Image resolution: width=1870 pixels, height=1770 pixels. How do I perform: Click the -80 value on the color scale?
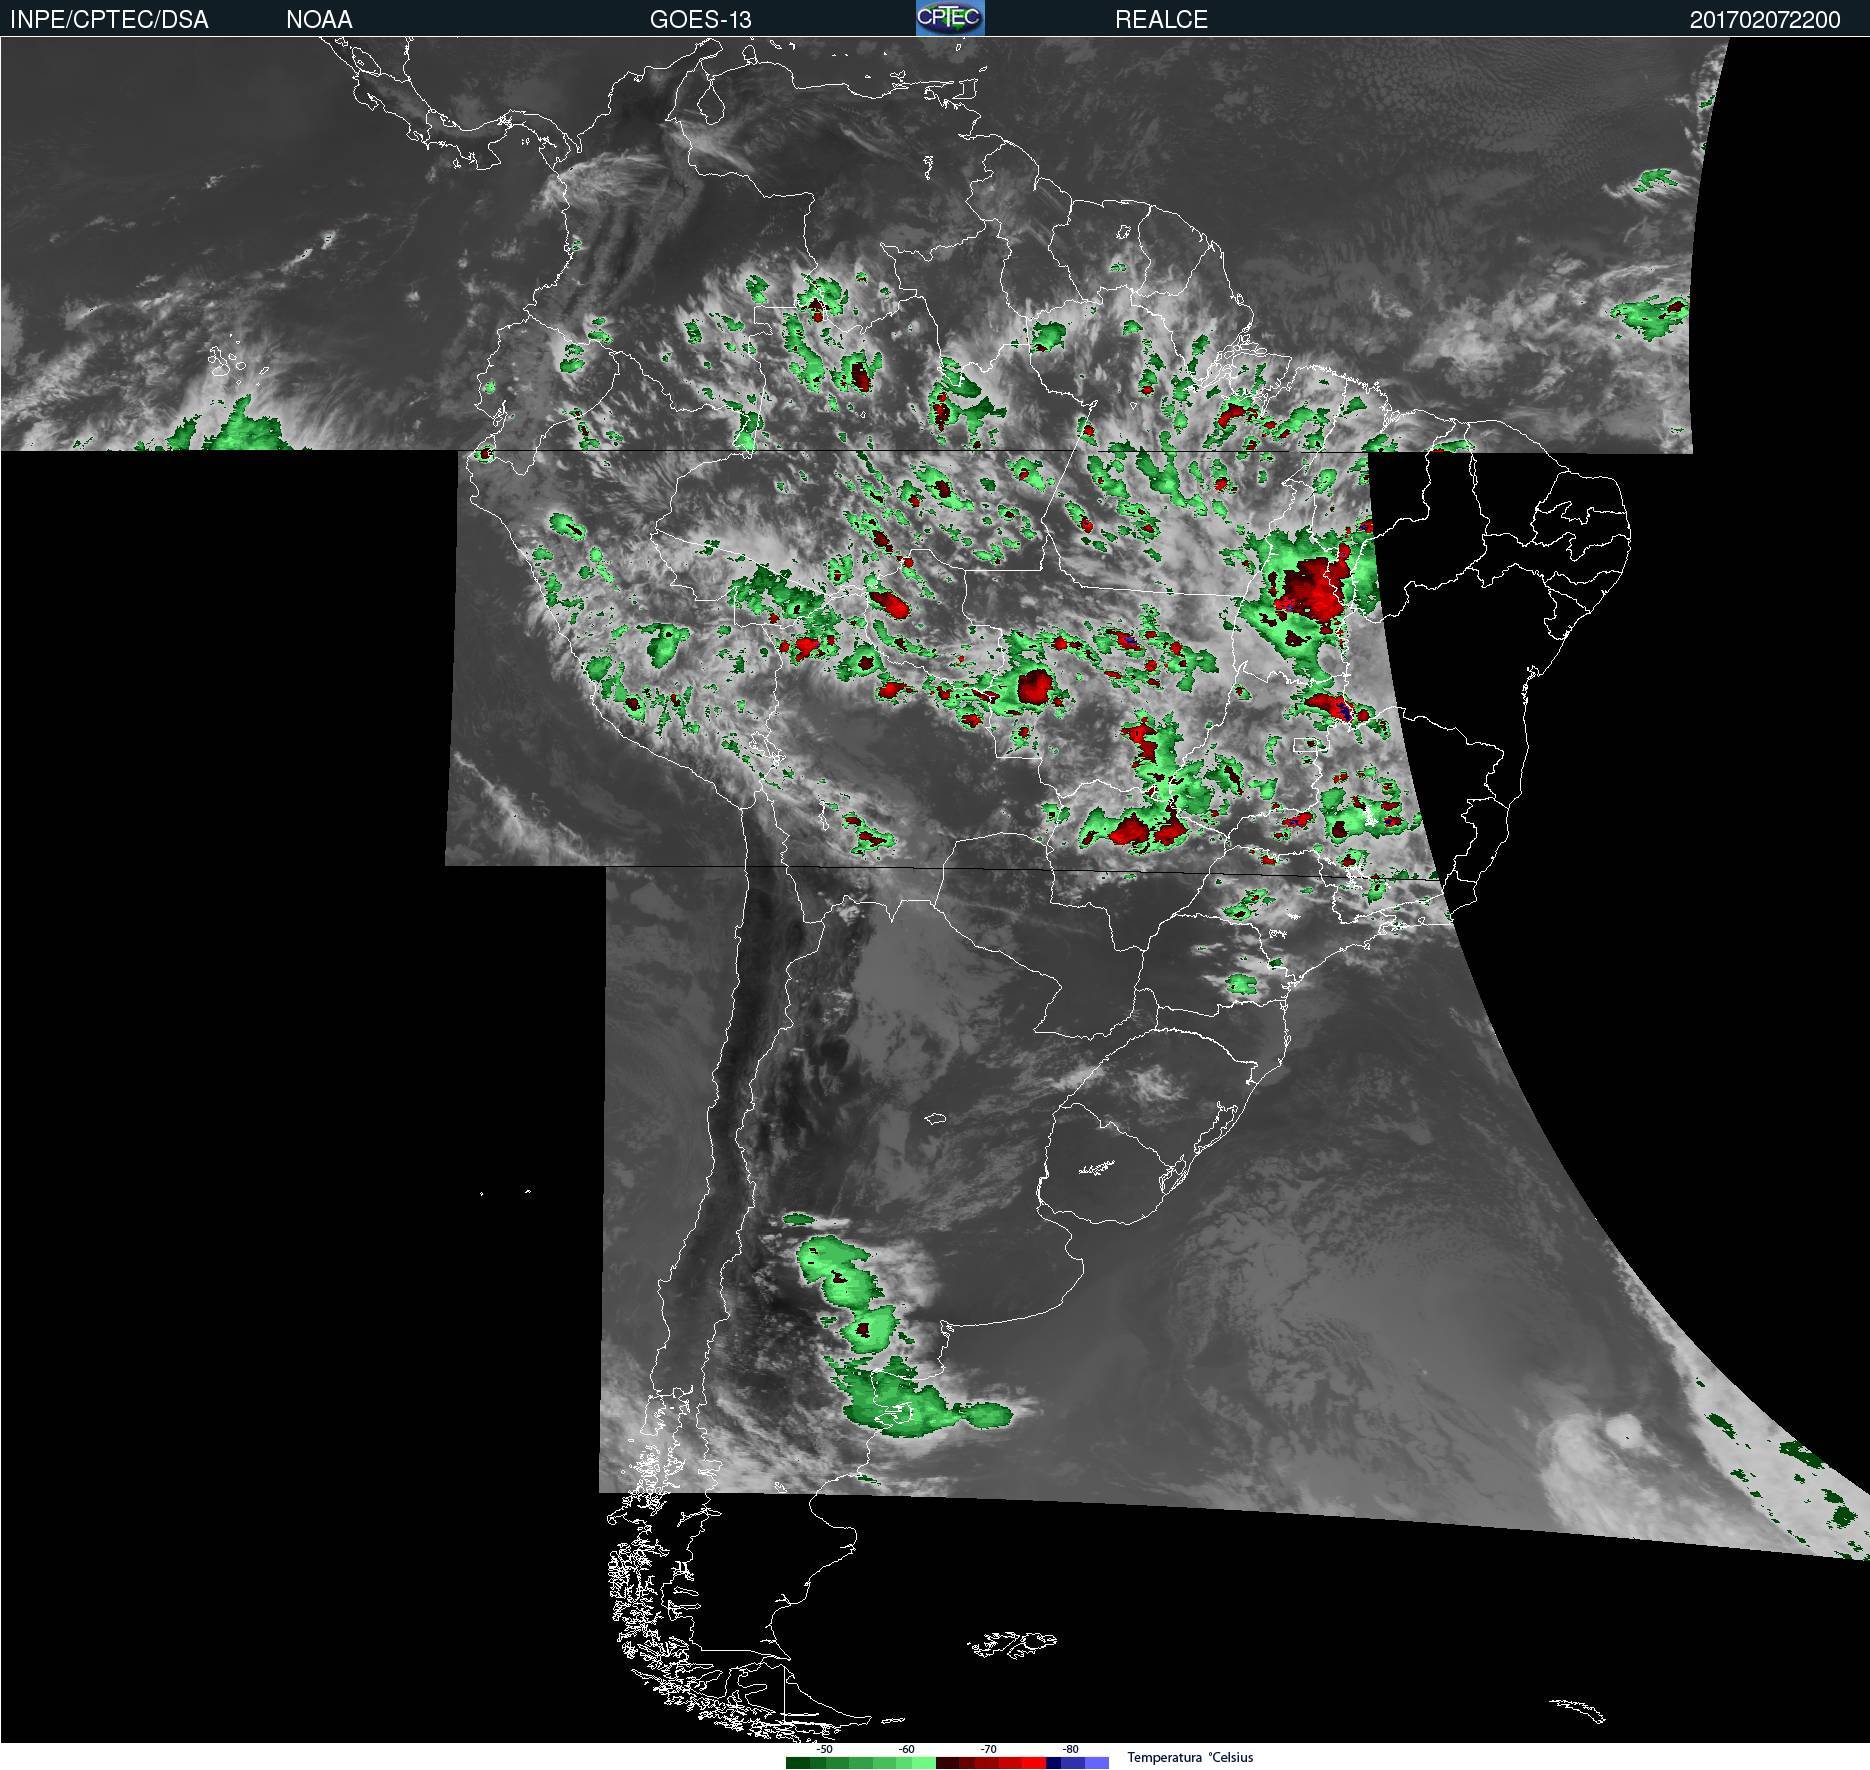coord(1070,1749)
